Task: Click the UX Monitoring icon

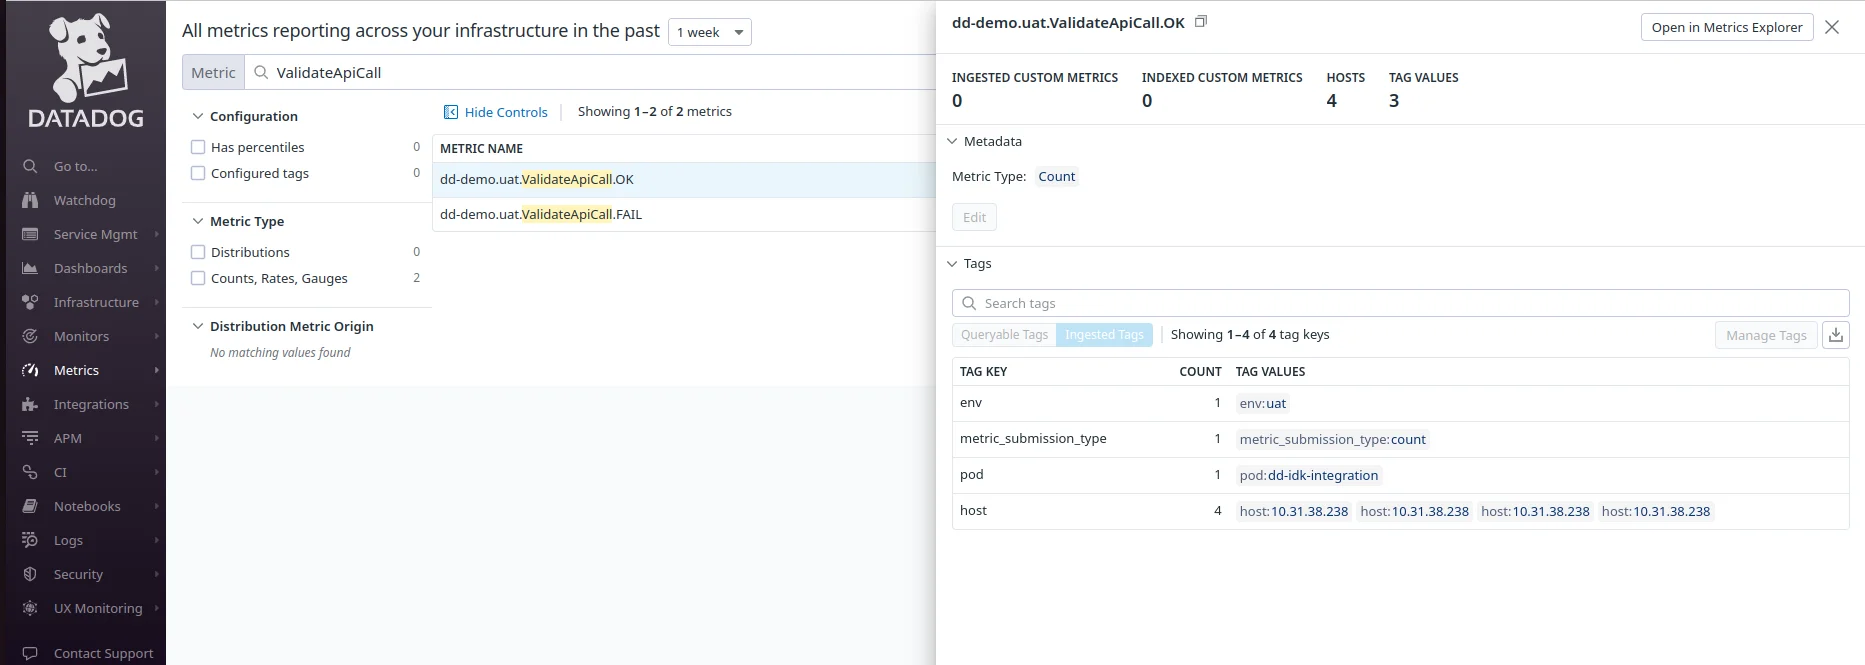Action: coord(30,608)
